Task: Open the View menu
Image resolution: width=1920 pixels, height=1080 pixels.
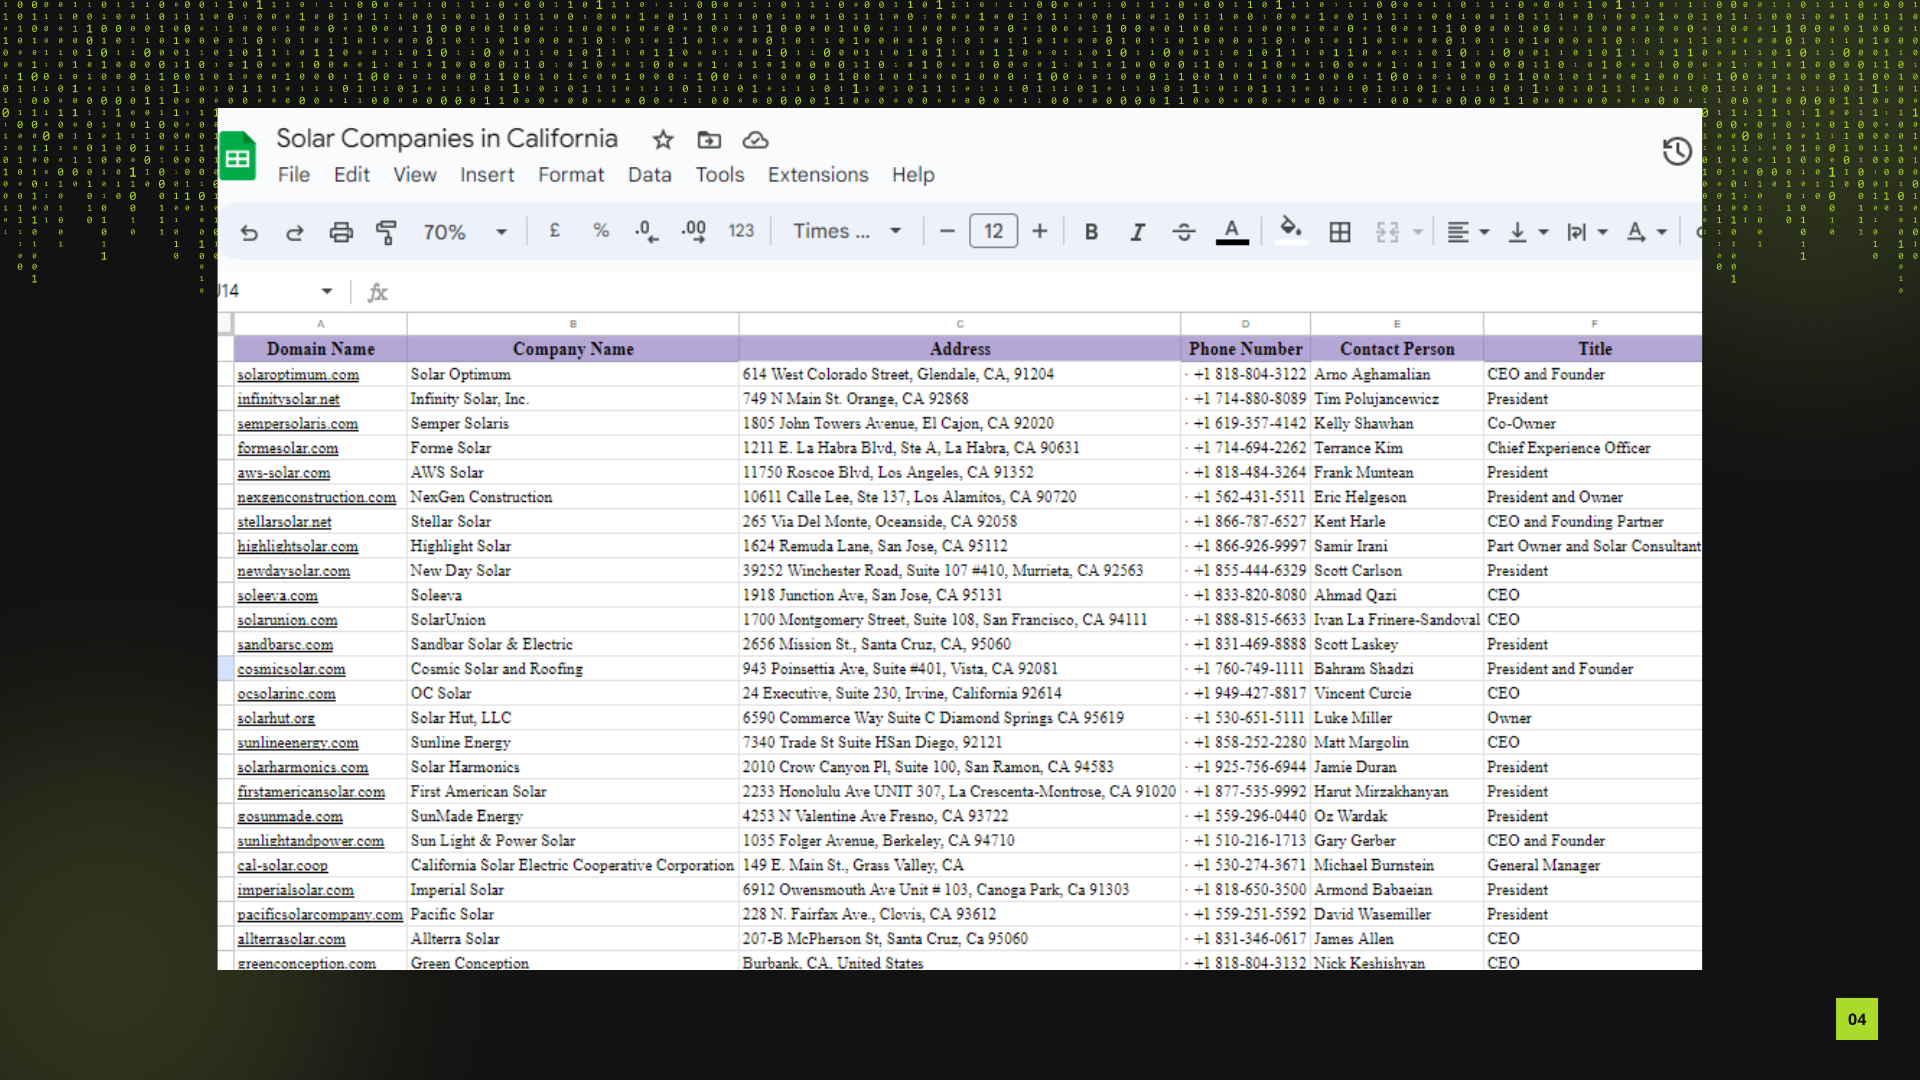Action: point(415,175)
